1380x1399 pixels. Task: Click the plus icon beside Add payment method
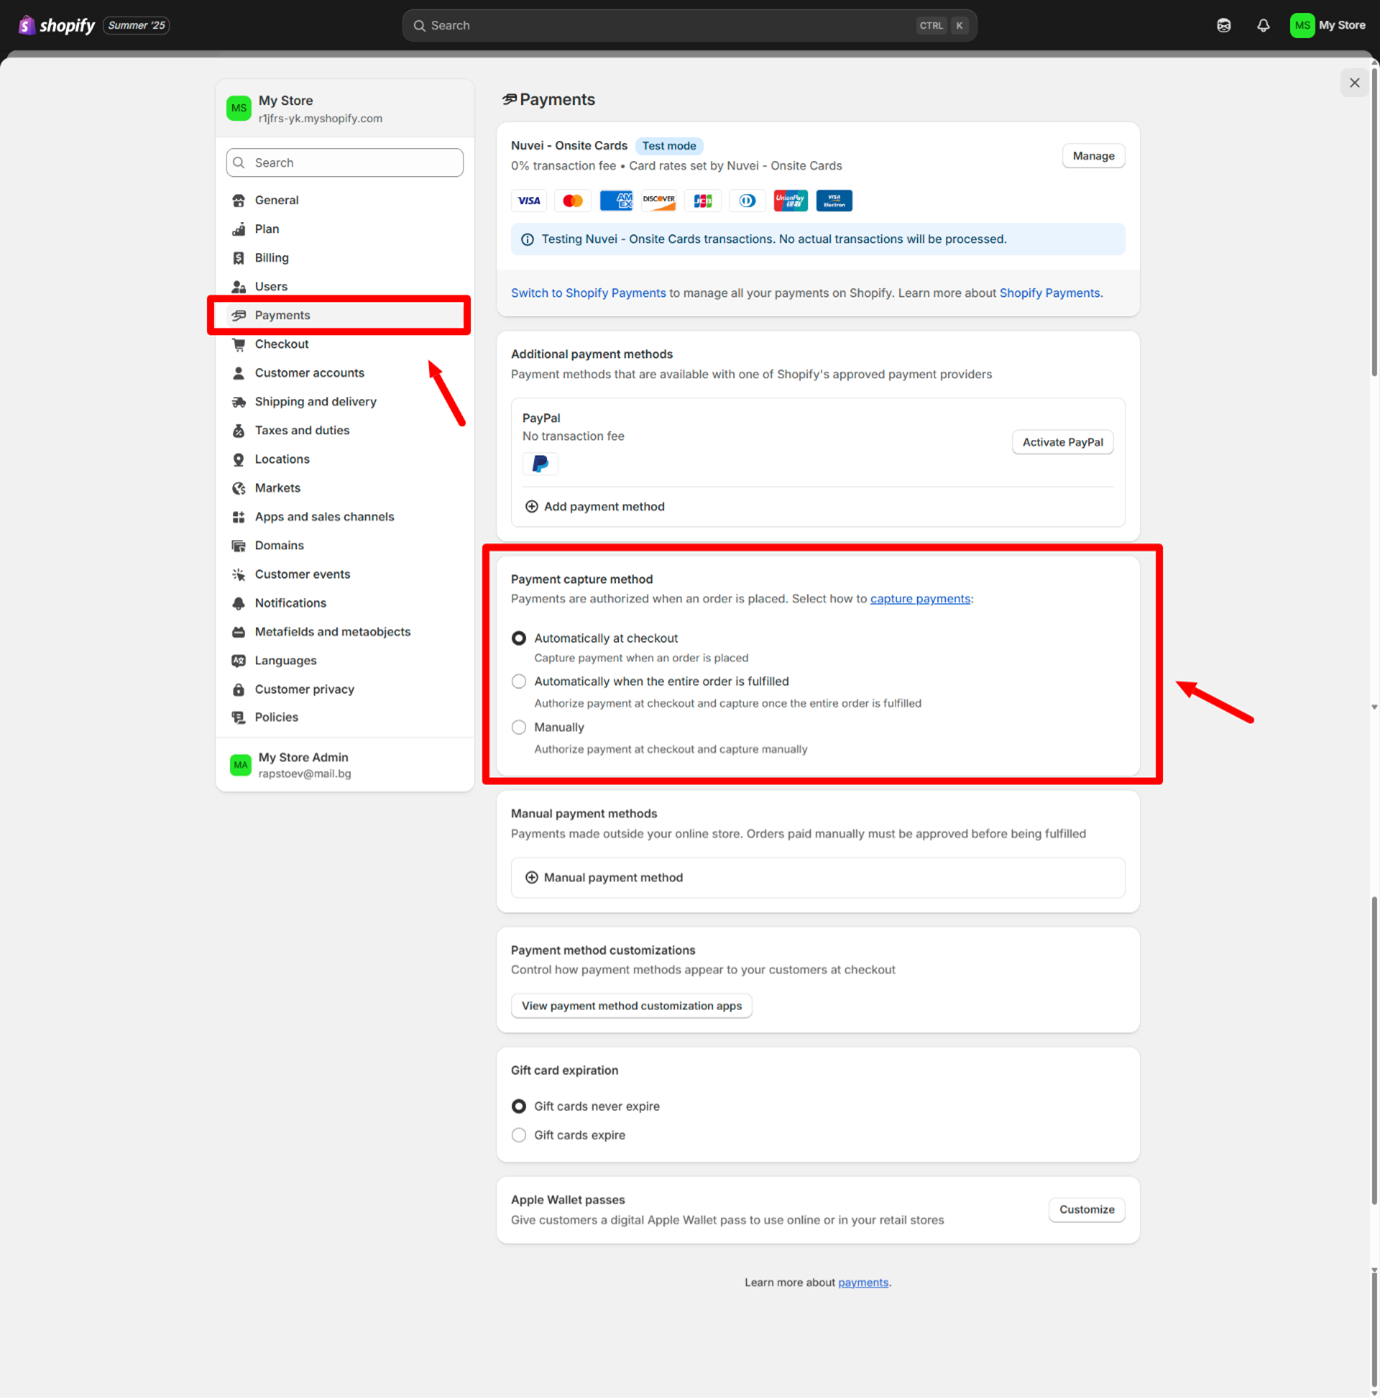[532, 507]
